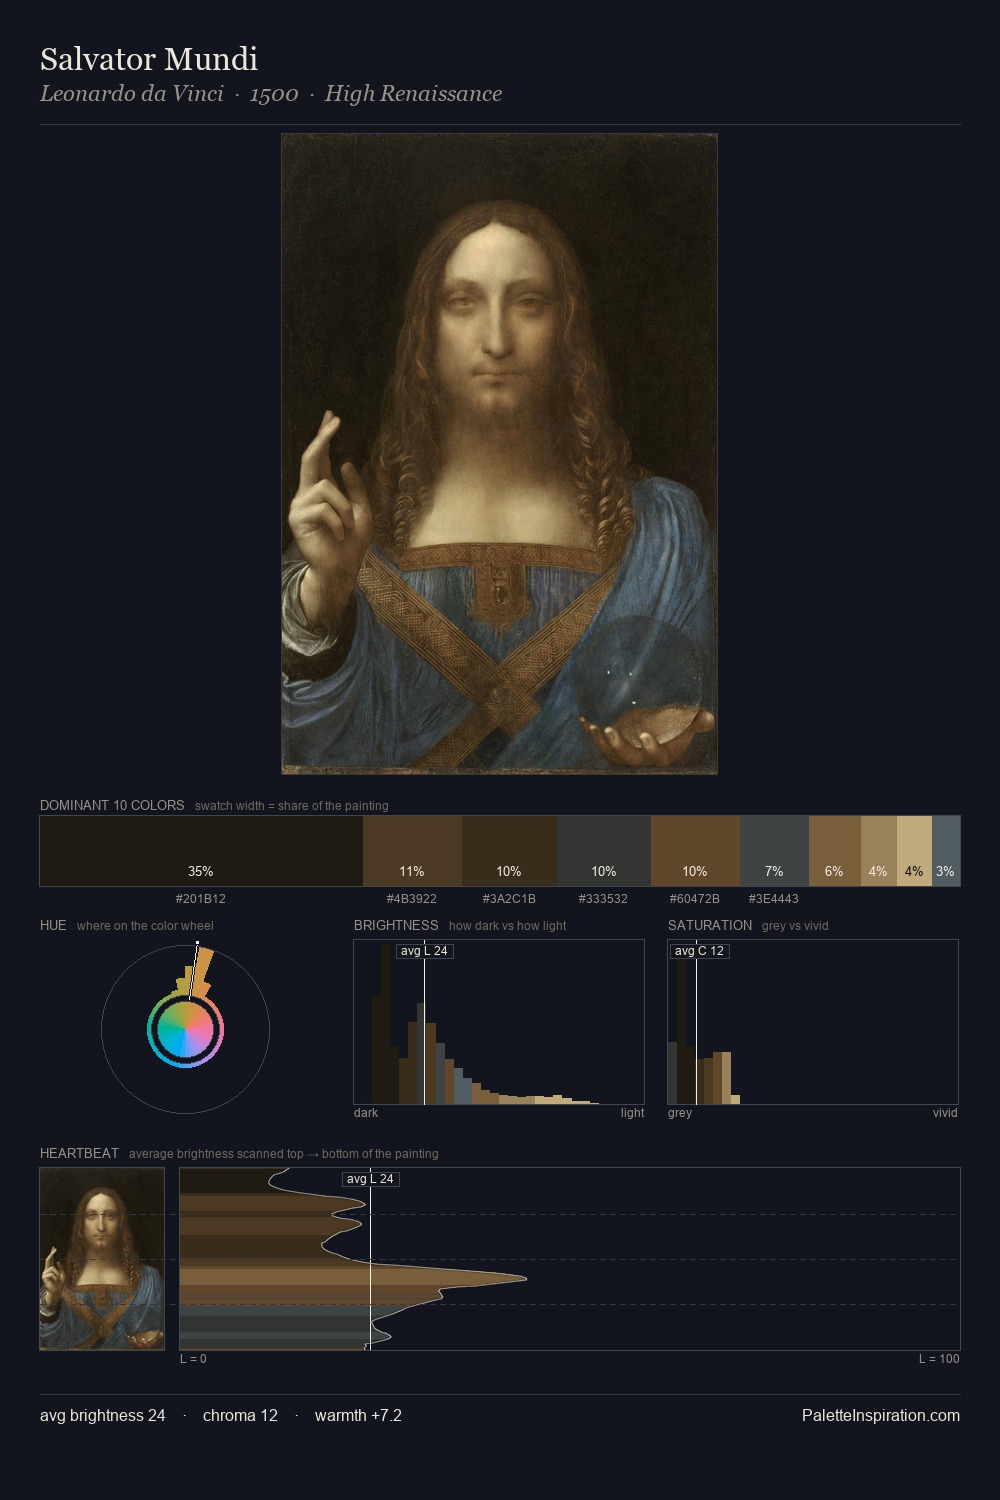
Task: Click the 7% slate swatch #3E4443
Action: [x=774, y=851]
